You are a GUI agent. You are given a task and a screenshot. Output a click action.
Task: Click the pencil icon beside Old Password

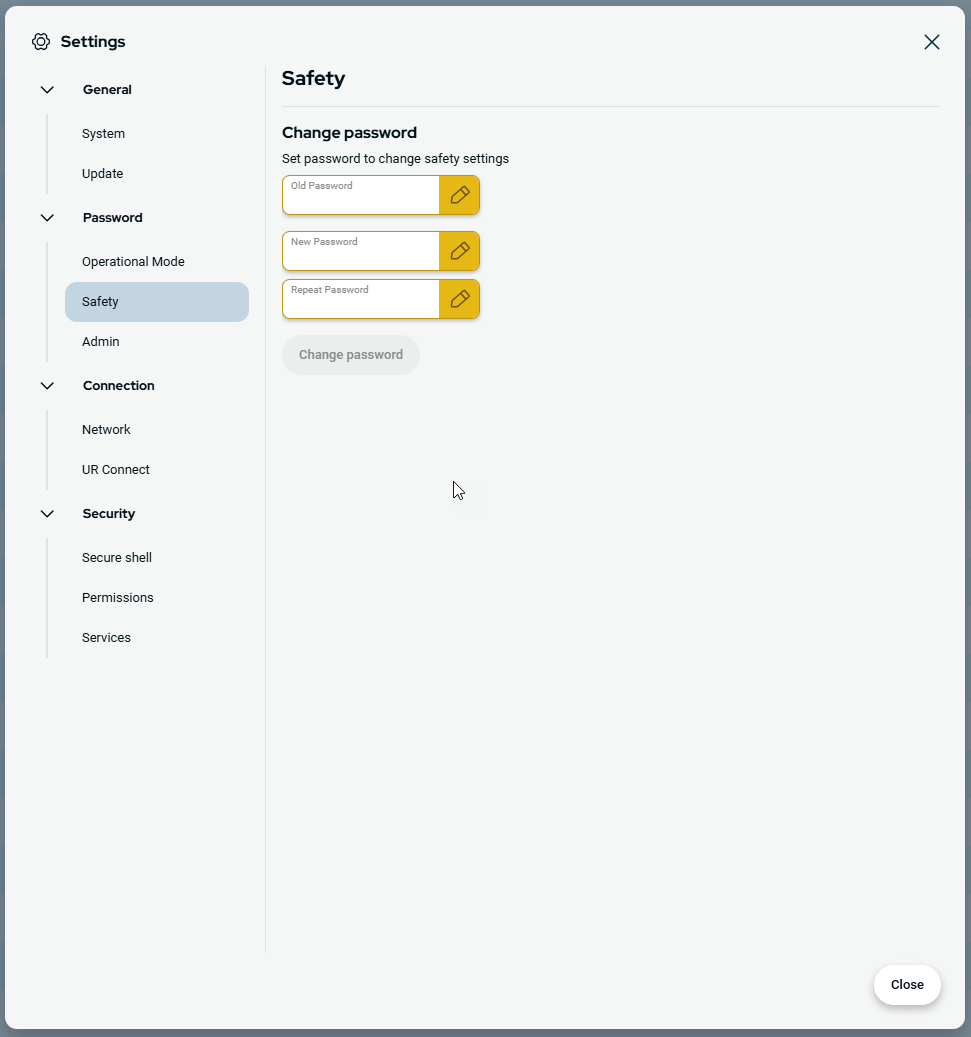(x=459, y=195)
